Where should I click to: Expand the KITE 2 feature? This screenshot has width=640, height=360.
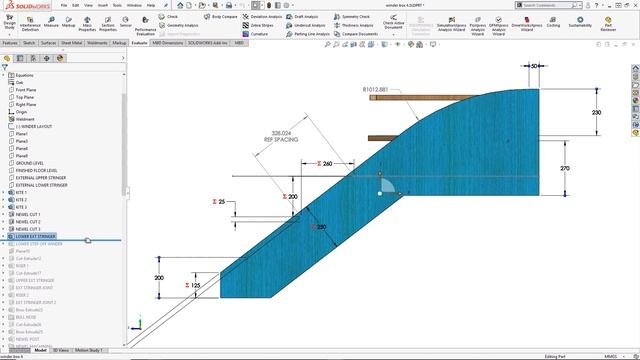click(4, 200)
